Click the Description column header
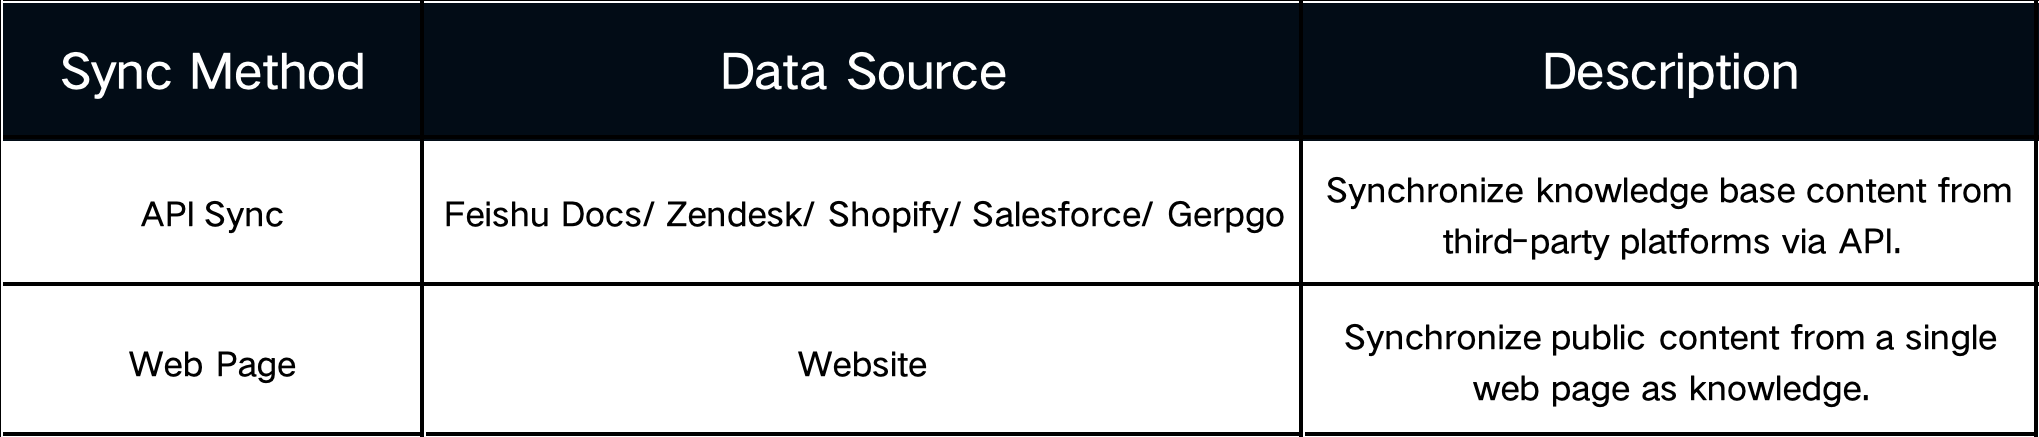2039x437 pixels. coord(1670,72)
